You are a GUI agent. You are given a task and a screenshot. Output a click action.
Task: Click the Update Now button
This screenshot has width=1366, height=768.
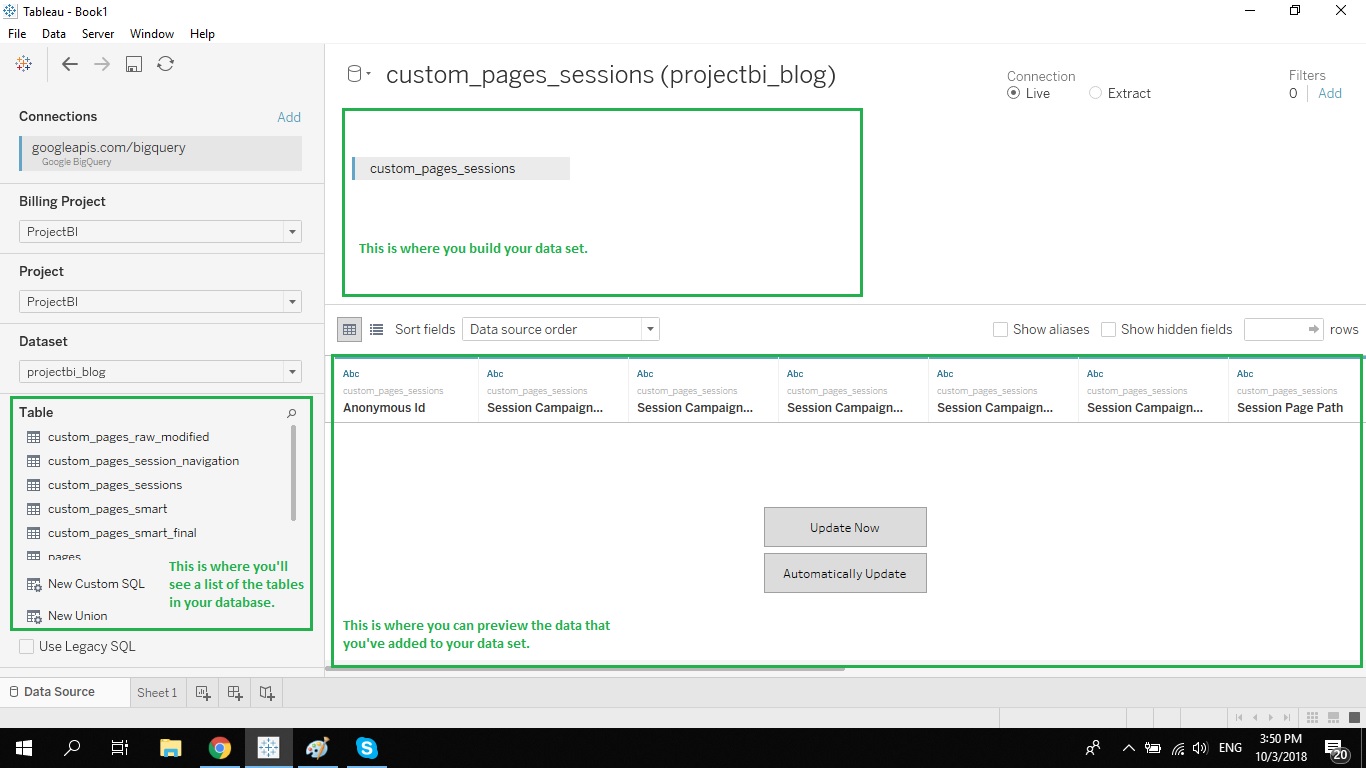pyautogui.click(x=845, y=527)
